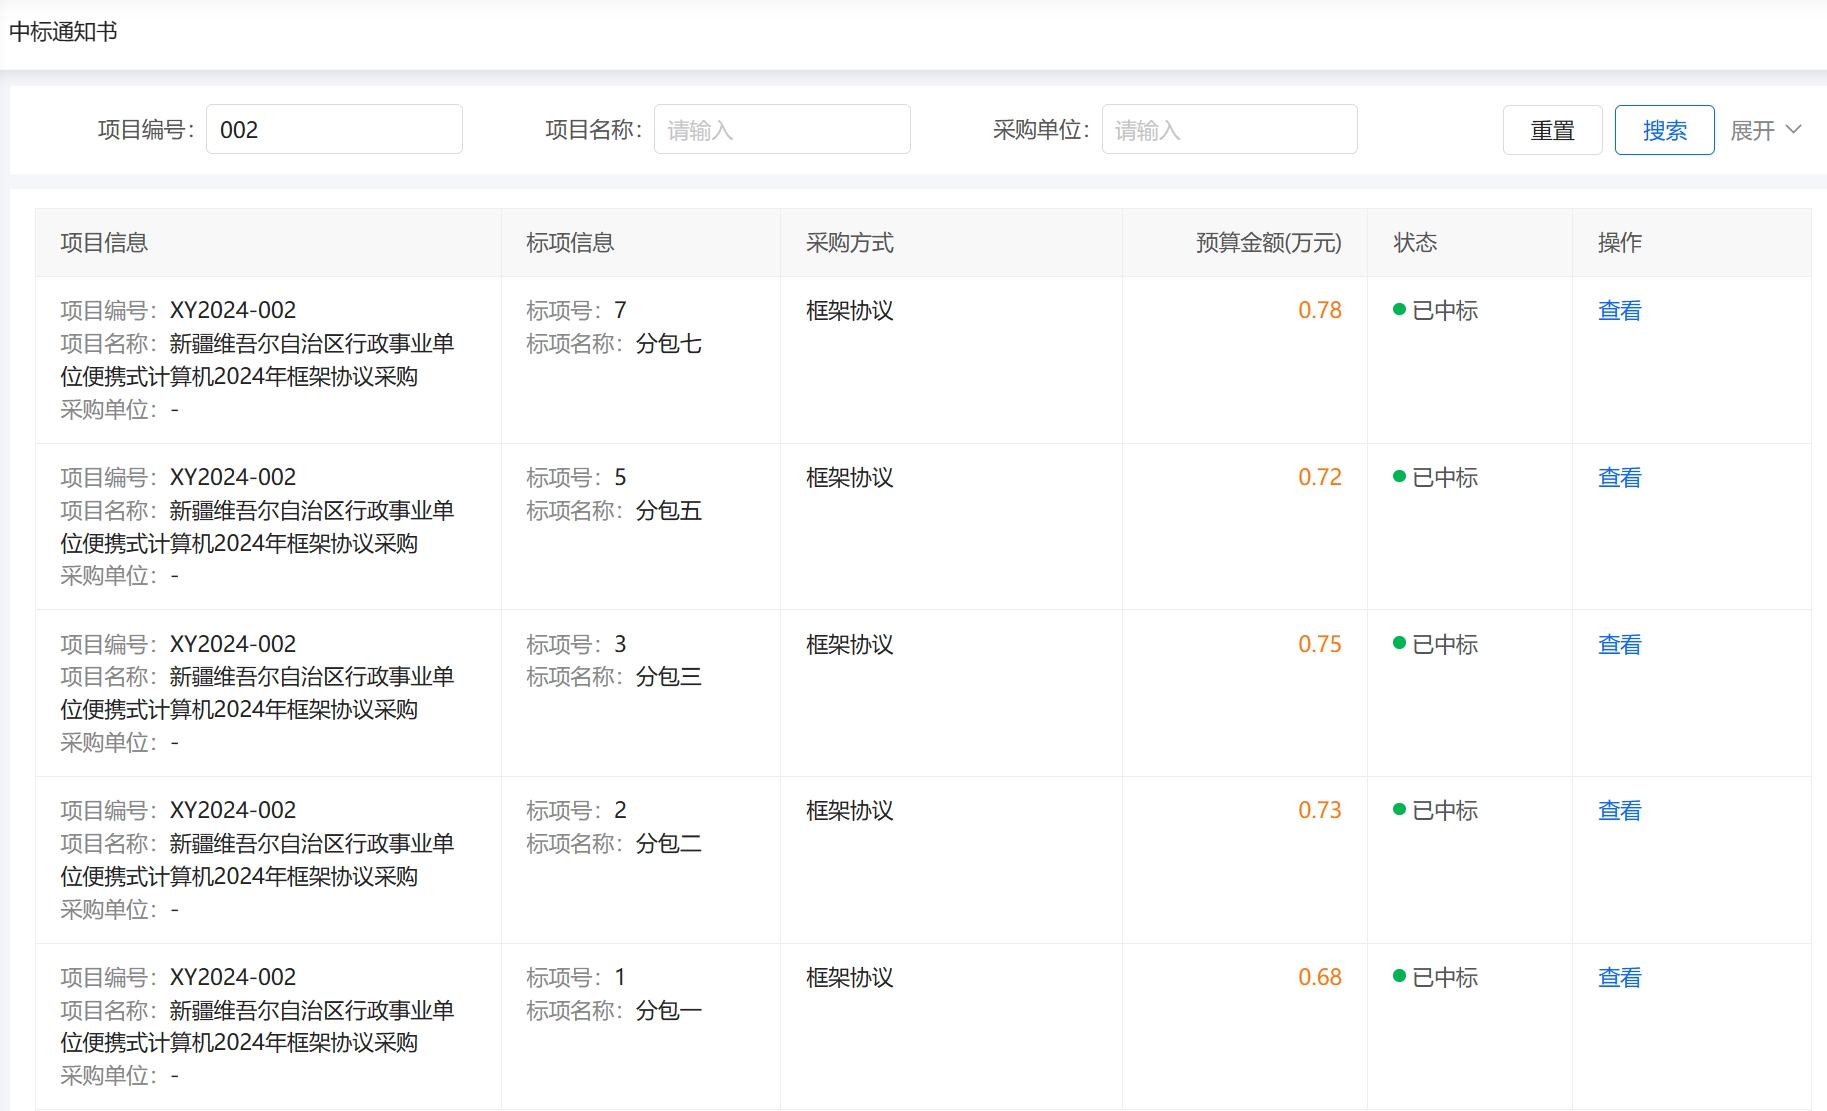This screenshot has height=1111, width=1827.
Task: Click 标项号 3 text
Action: pyautogui.click(x=577, y=645)
